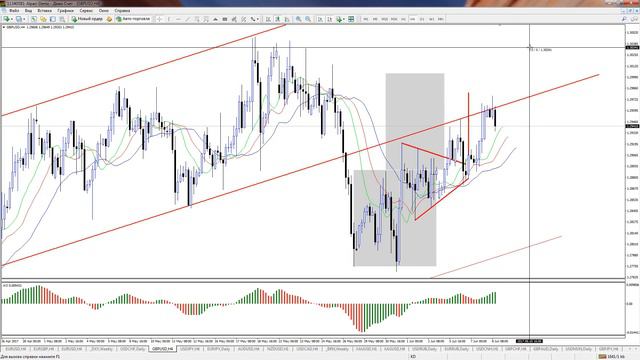
Task: Open the Справка menu
Action: coord(122,11)
